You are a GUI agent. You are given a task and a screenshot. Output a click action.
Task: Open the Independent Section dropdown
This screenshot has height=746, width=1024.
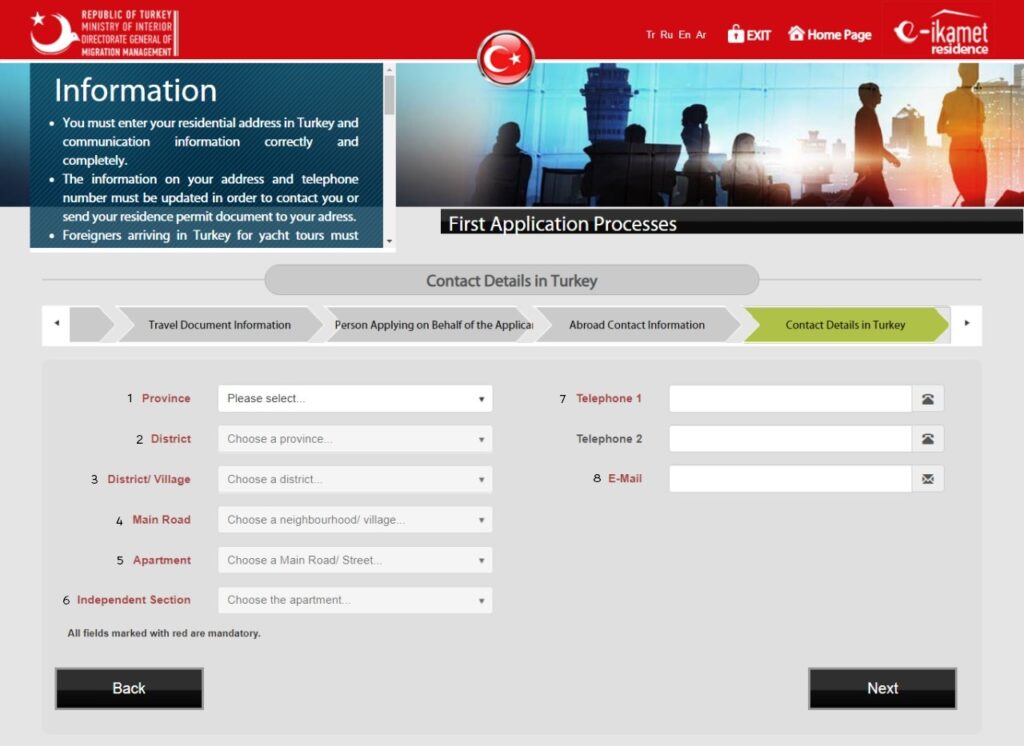point(355,600)
